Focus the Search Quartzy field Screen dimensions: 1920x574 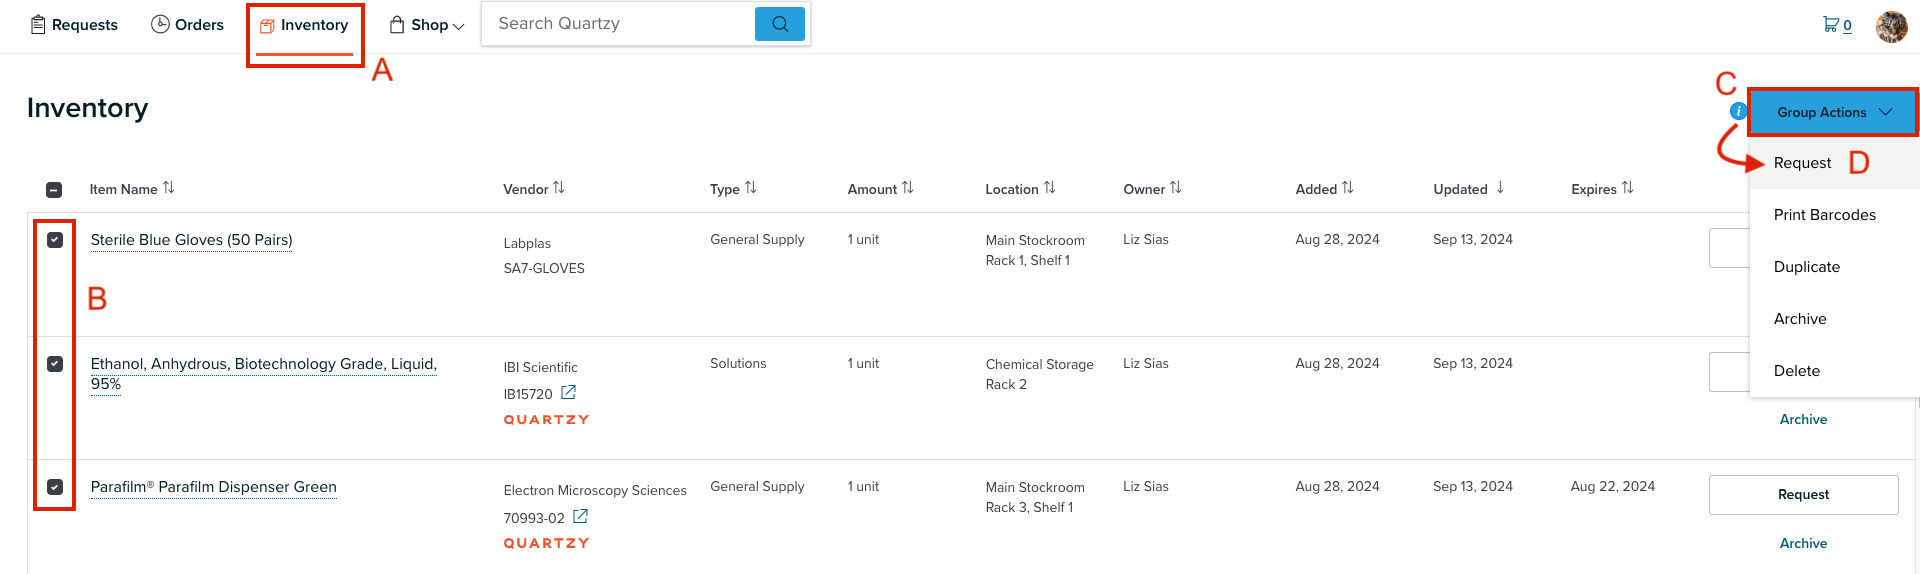(x=619, y=24)
